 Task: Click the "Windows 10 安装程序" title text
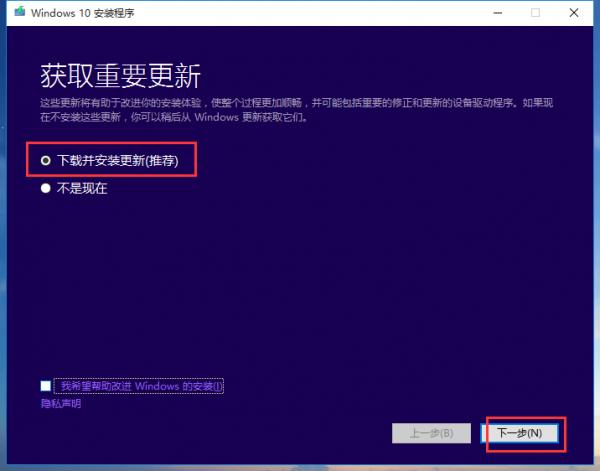tap(83, 13)
